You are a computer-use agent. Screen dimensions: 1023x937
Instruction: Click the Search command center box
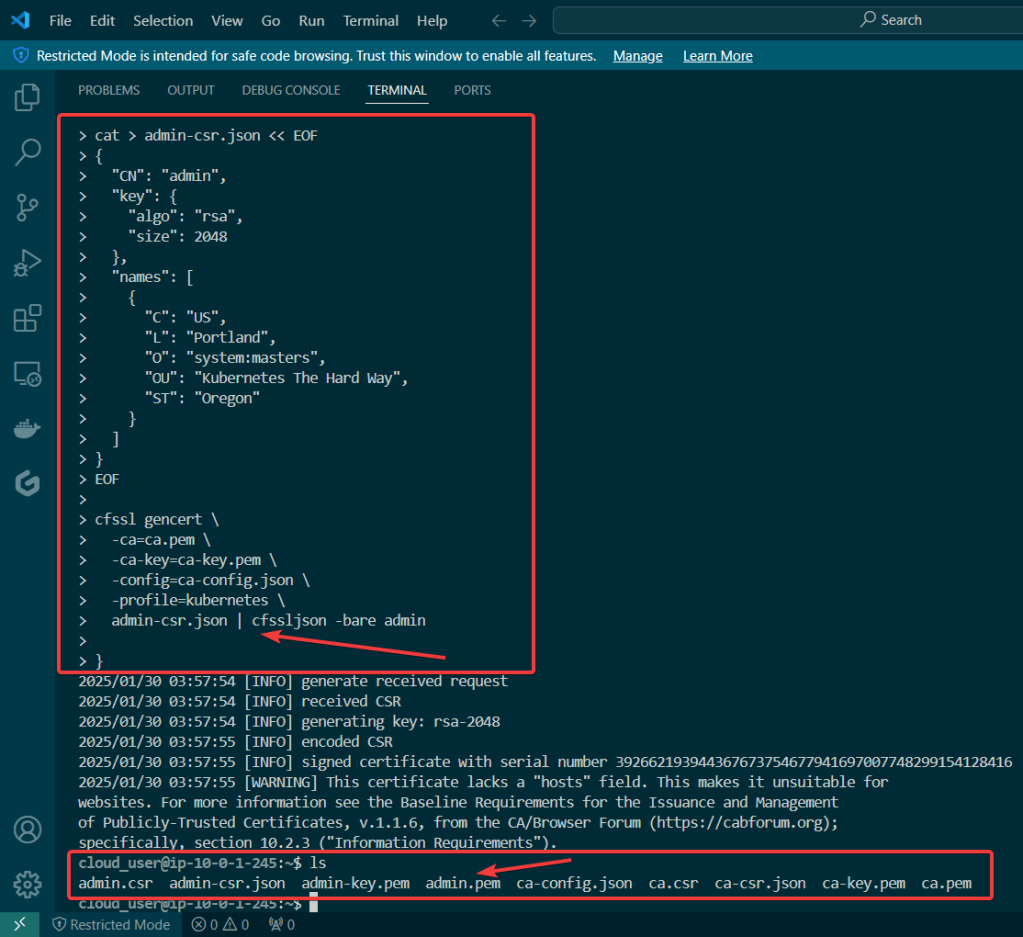[788, 20]
